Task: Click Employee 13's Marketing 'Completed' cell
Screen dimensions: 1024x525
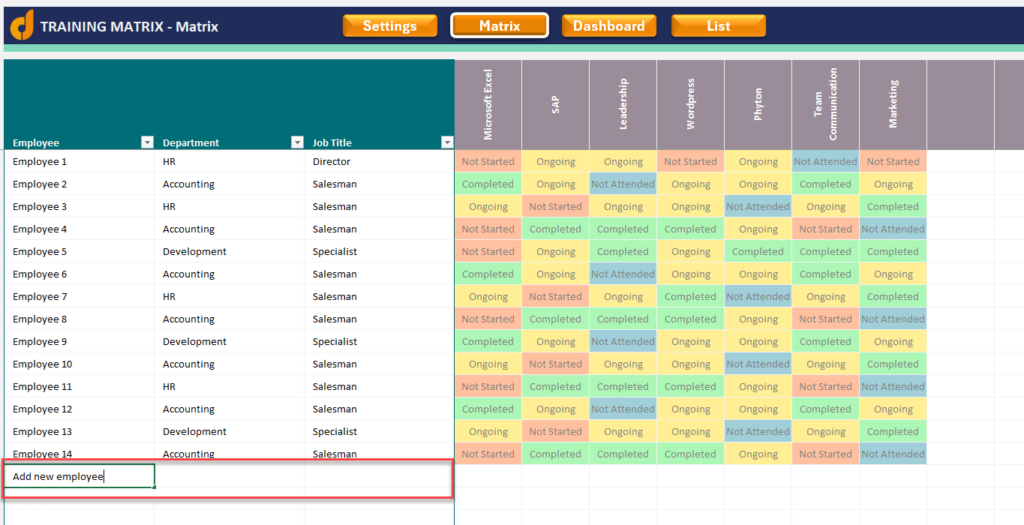Action: click(893, 432)
